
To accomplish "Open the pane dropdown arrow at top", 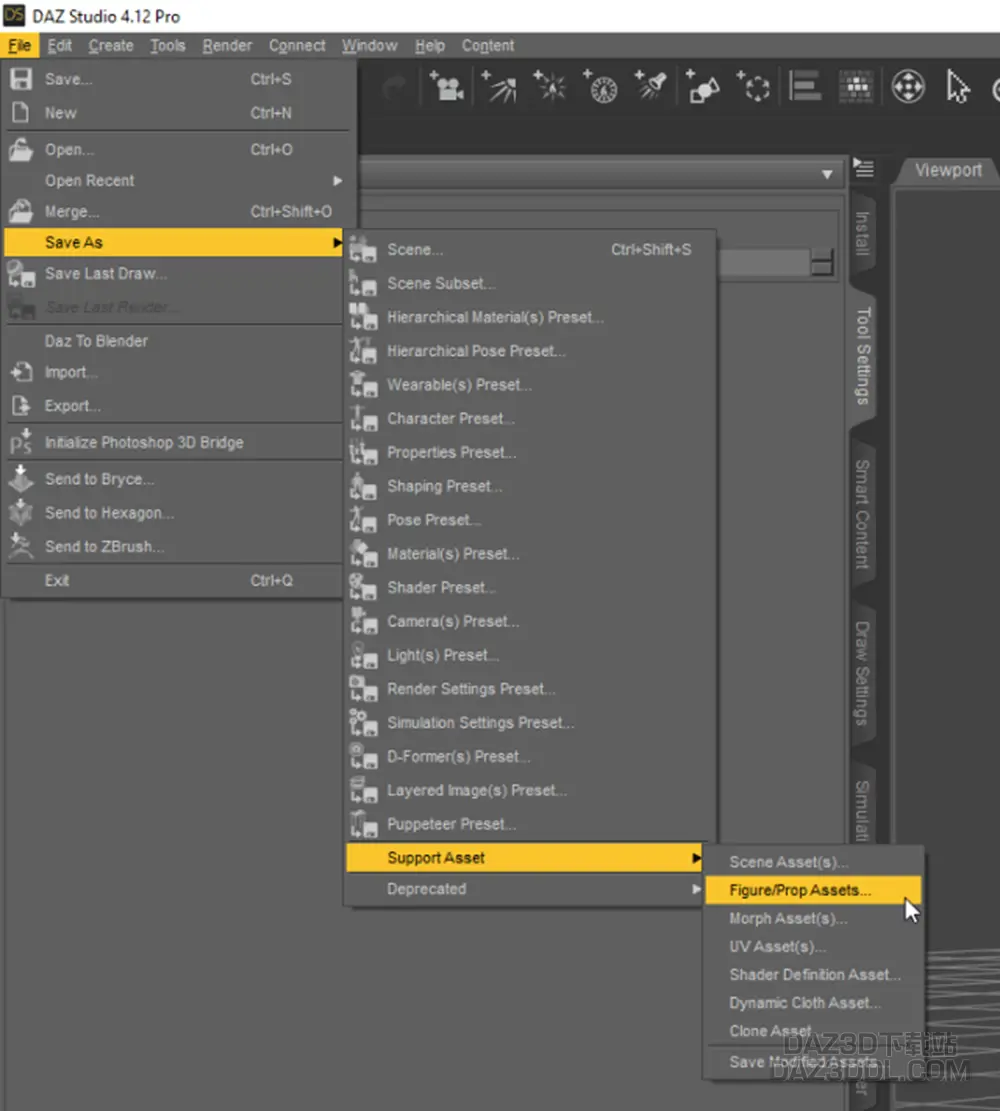I will tap(827, 174).
